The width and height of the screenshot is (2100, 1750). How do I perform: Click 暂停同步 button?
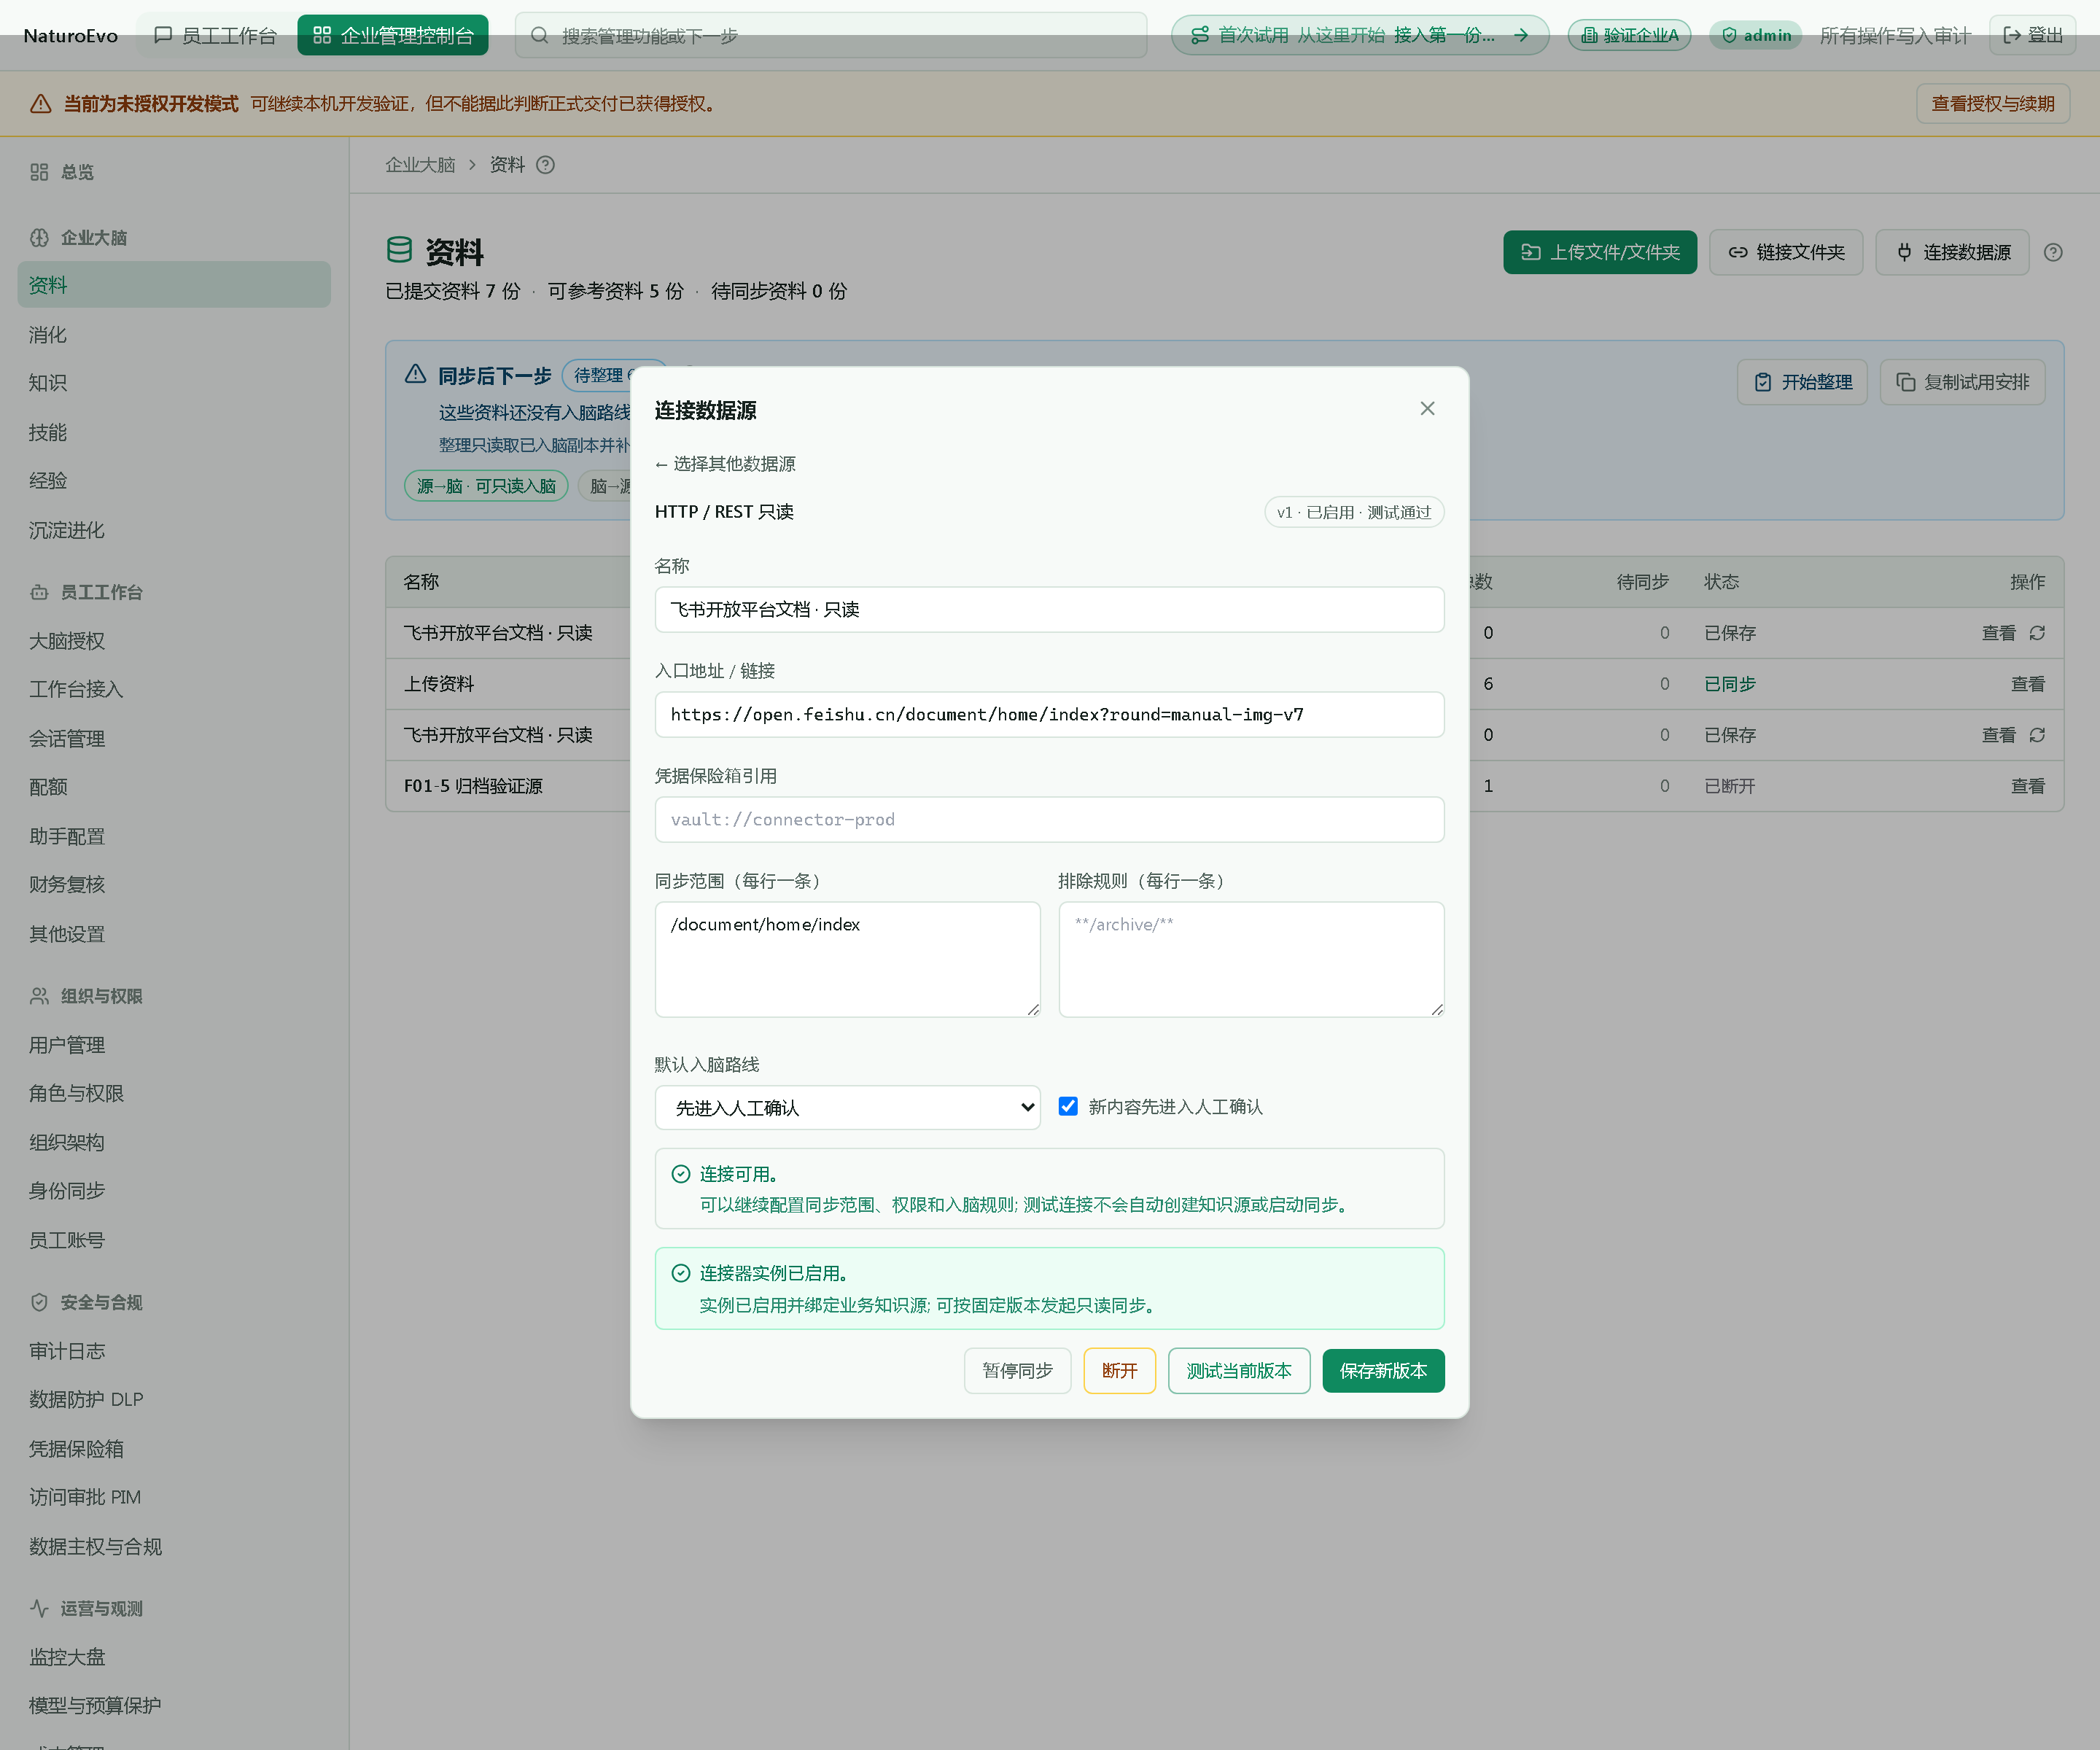pos(1017,1371)
